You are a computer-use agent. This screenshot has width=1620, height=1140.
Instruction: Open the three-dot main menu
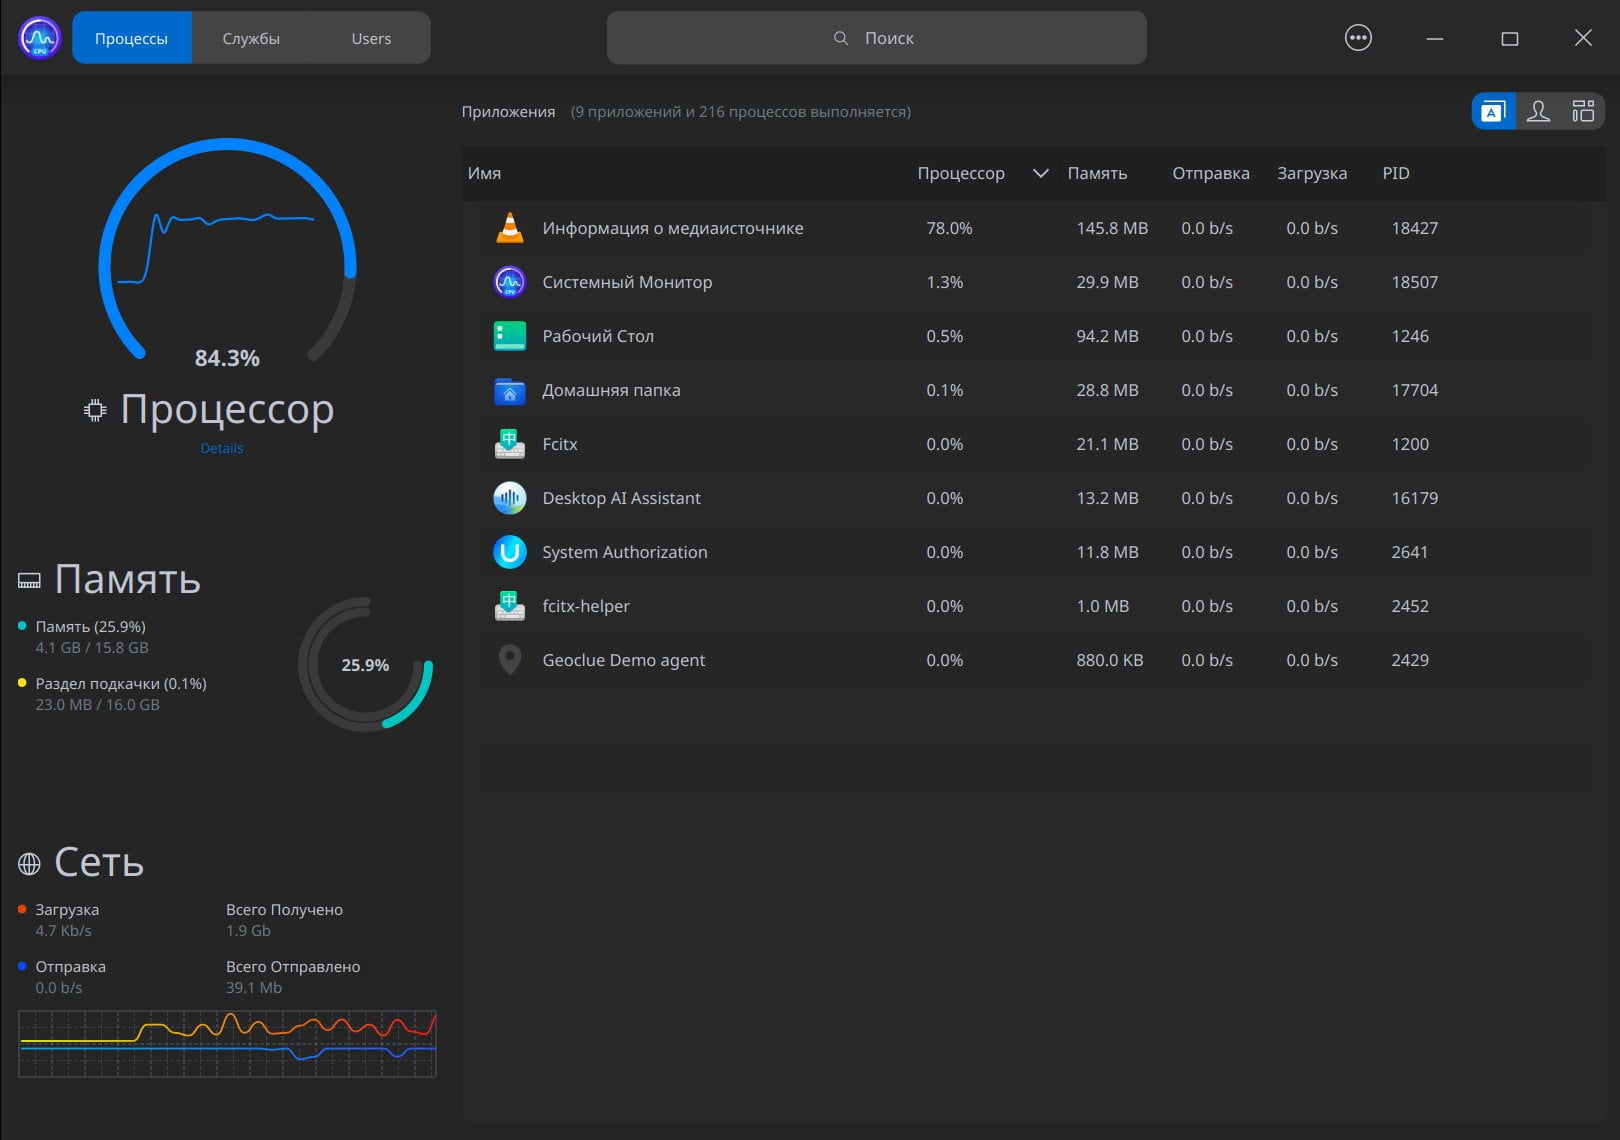point(1358,38)
